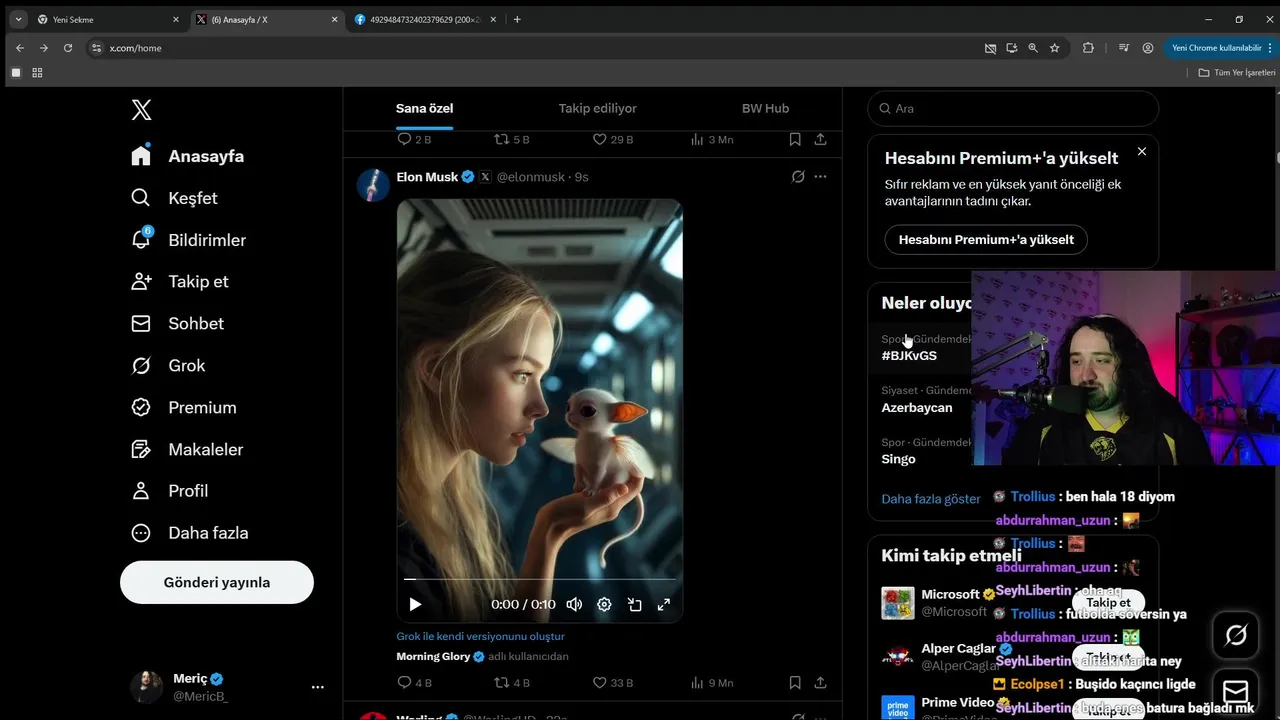Click the X logo in sidebar
Viewport: 1280px width, 720px height.
[x=141, y=110]
